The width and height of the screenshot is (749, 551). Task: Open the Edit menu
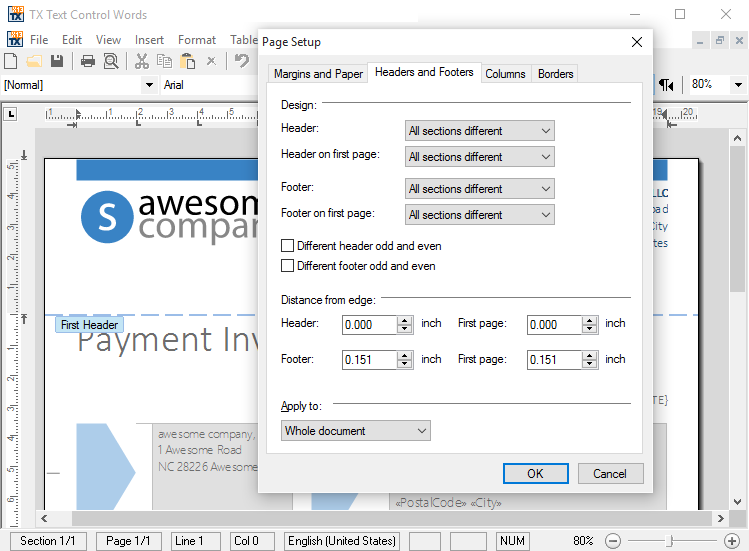tap(72, 40)
